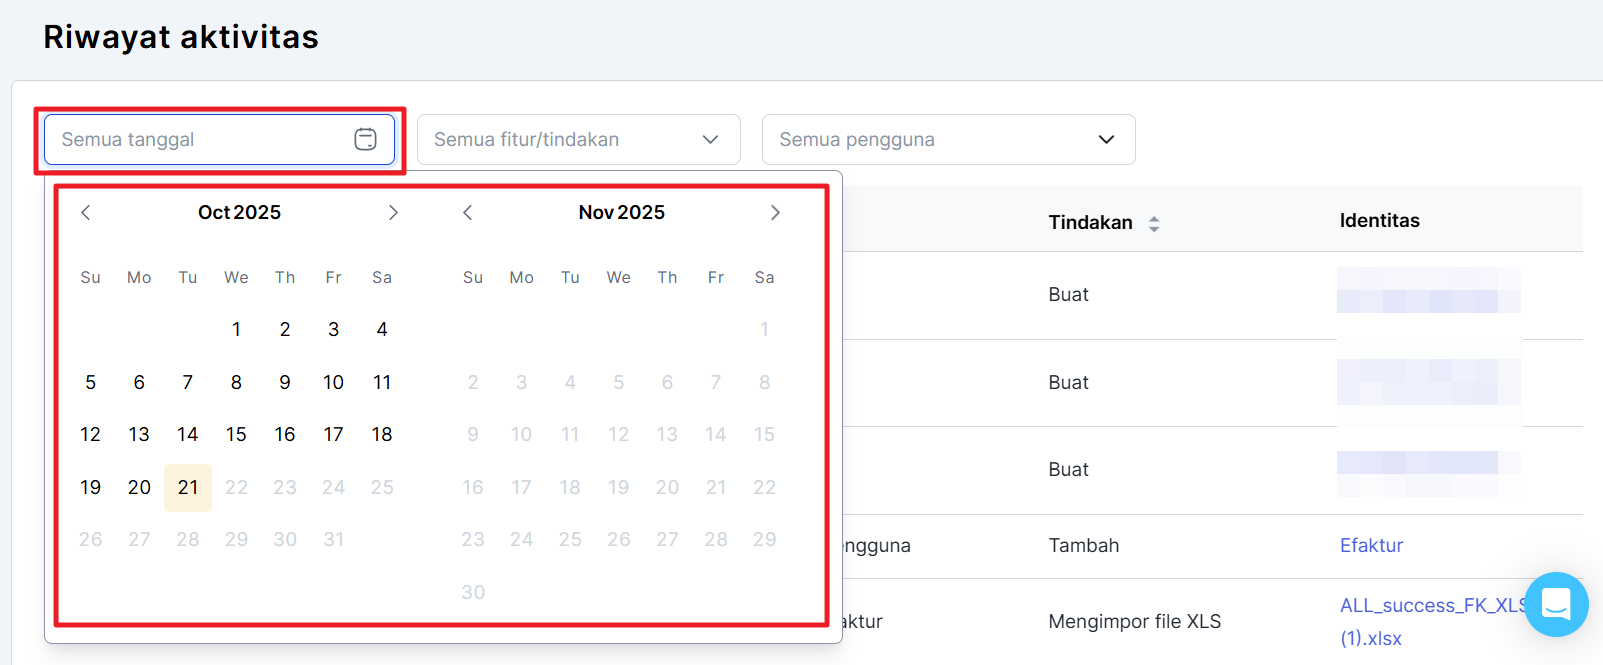This screenshot has width=1603, height=665.
Task: Click the Oct 2025 month header
Action: 239,213
